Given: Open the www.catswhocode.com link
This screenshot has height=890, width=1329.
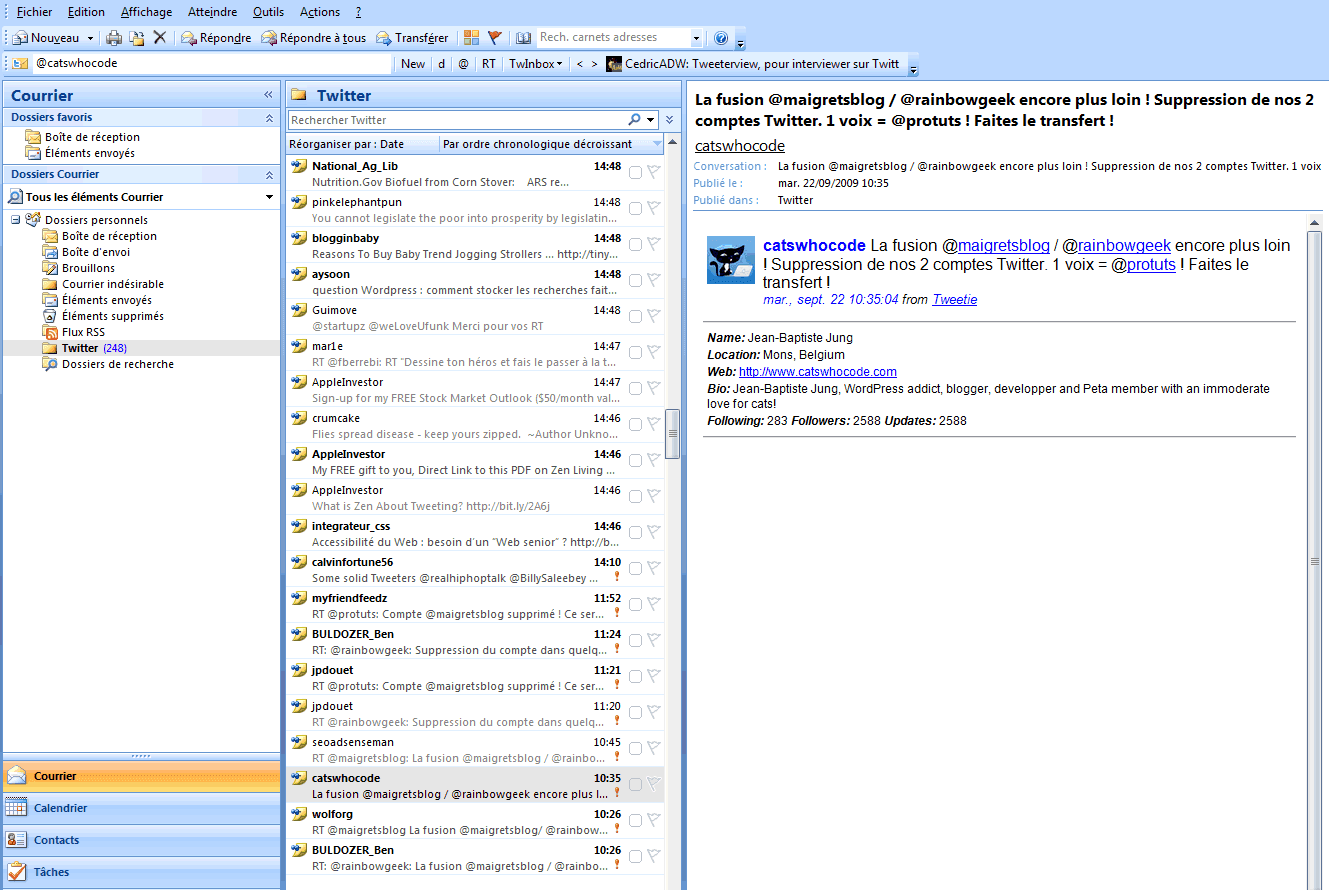Looking at the screenshot, I should tap(818, 372).
